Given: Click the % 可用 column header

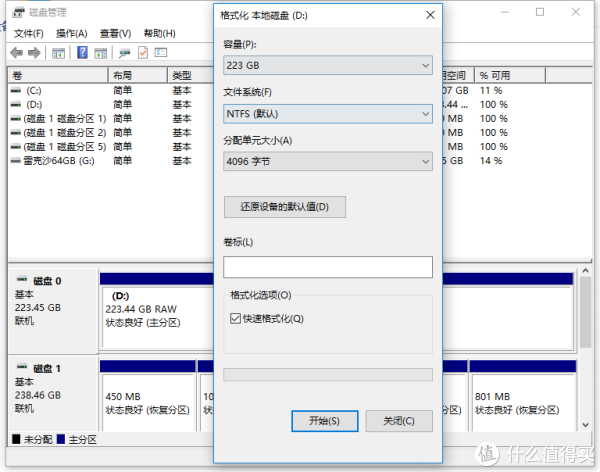Looking at the screenshot, I should pyautogui.click(x=510, y=75).
